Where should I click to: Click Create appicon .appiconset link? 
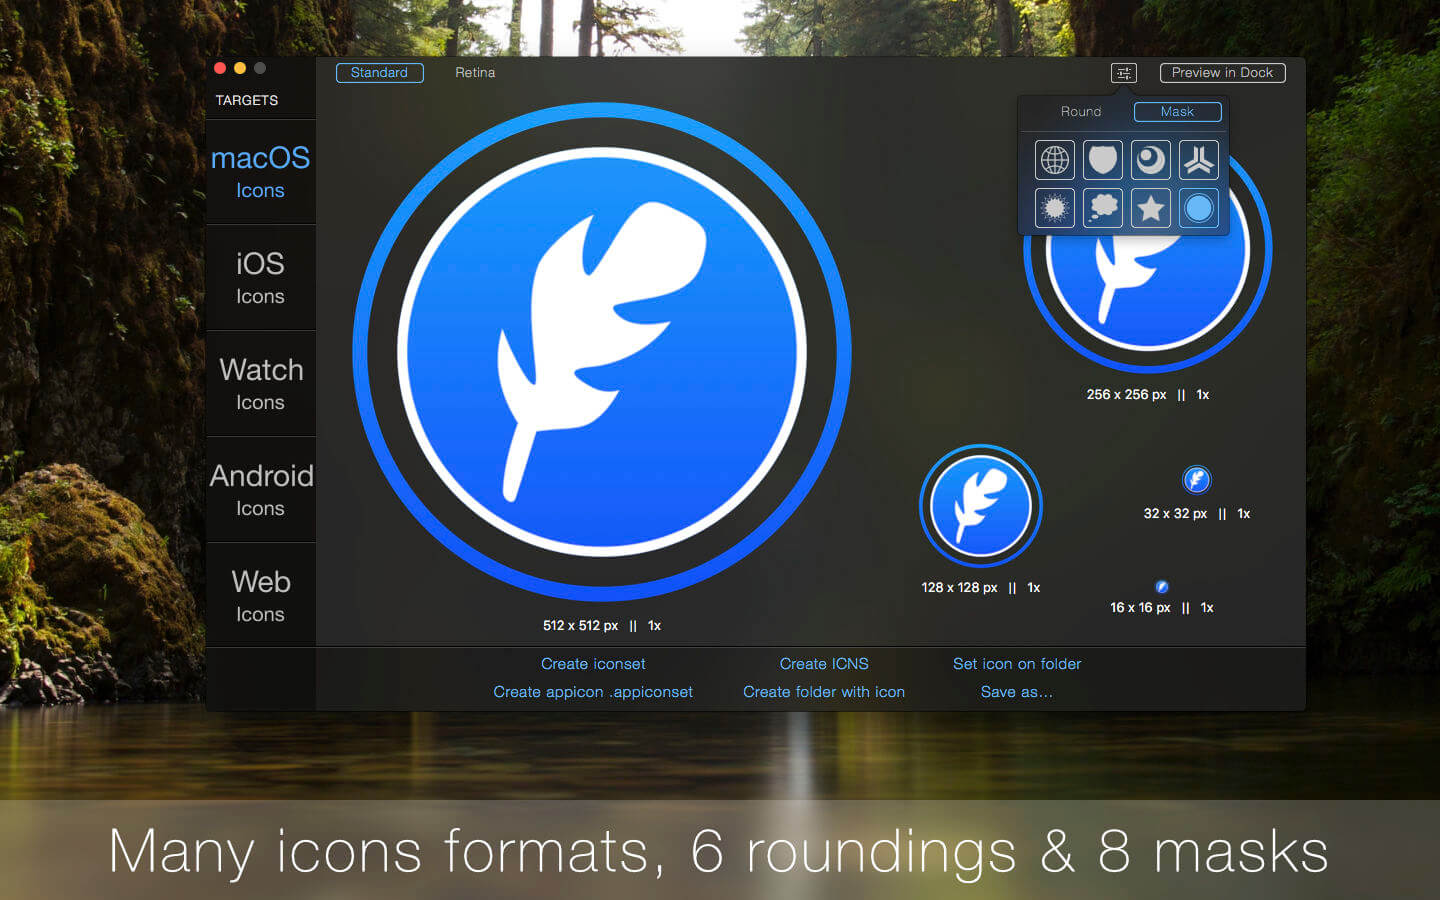click(x=593, y=692)
